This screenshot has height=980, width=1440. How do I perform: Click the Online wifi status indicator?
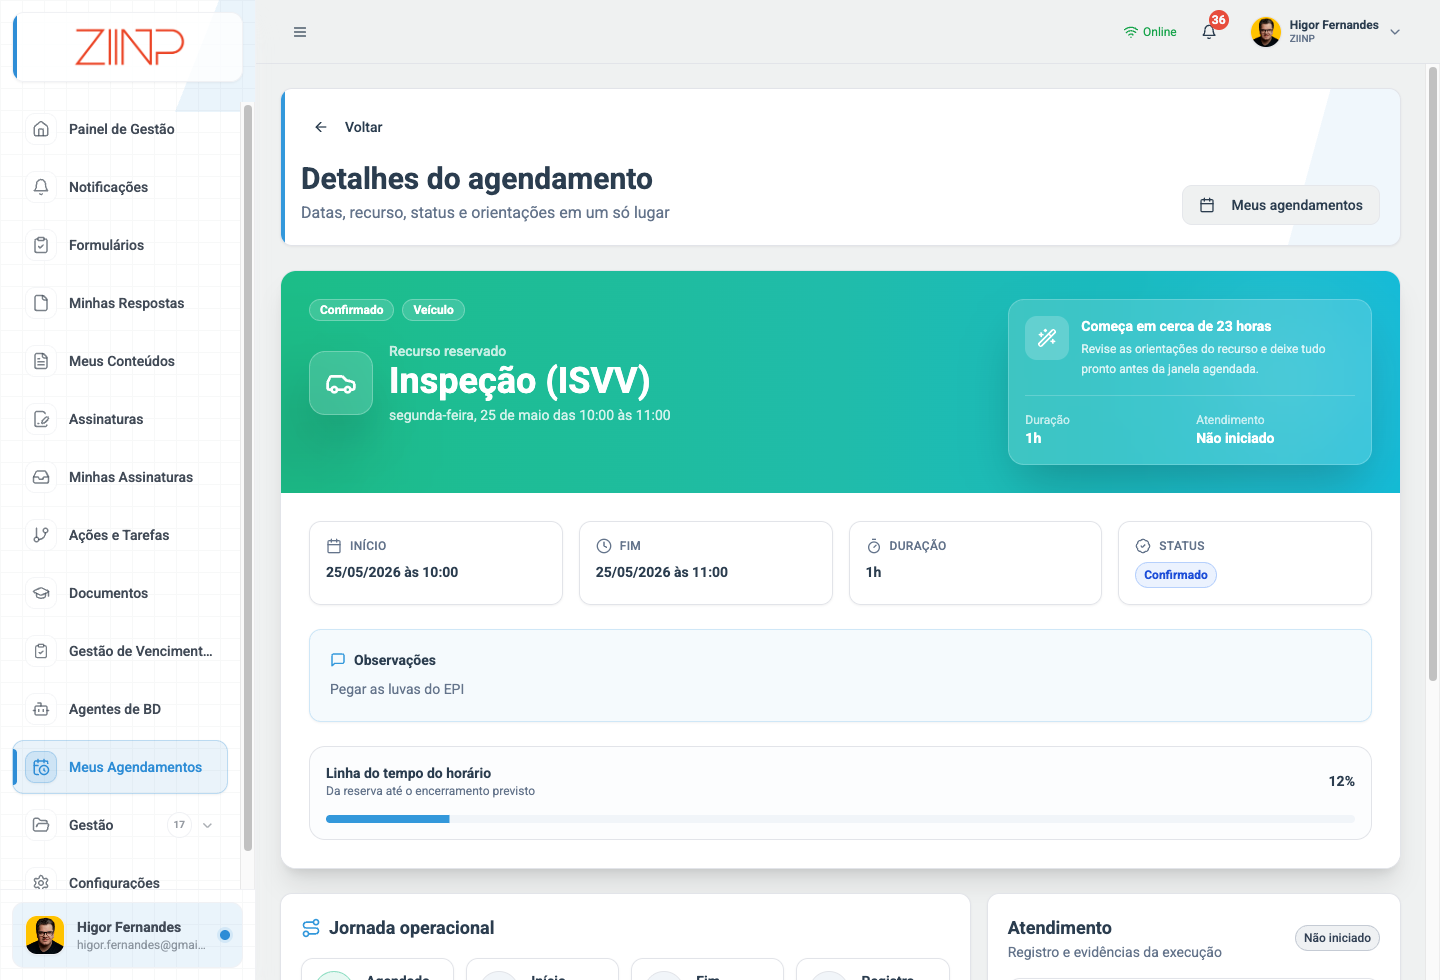(x=1150, y=32)
